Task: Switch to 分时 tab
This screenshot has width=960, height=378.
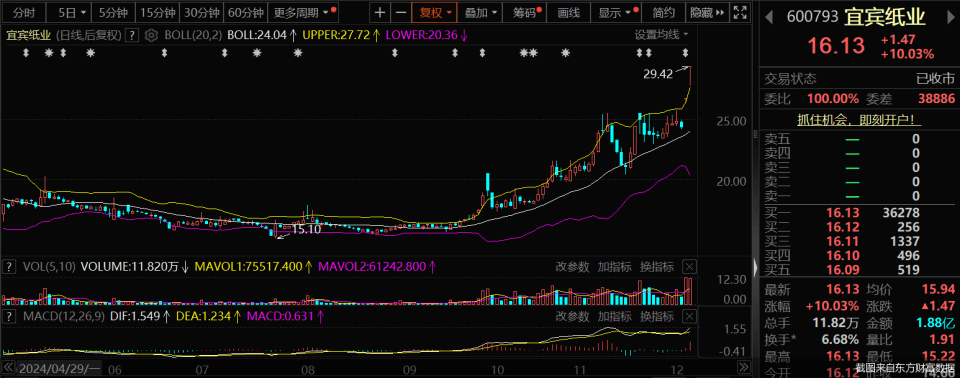Action: [24, 12]
